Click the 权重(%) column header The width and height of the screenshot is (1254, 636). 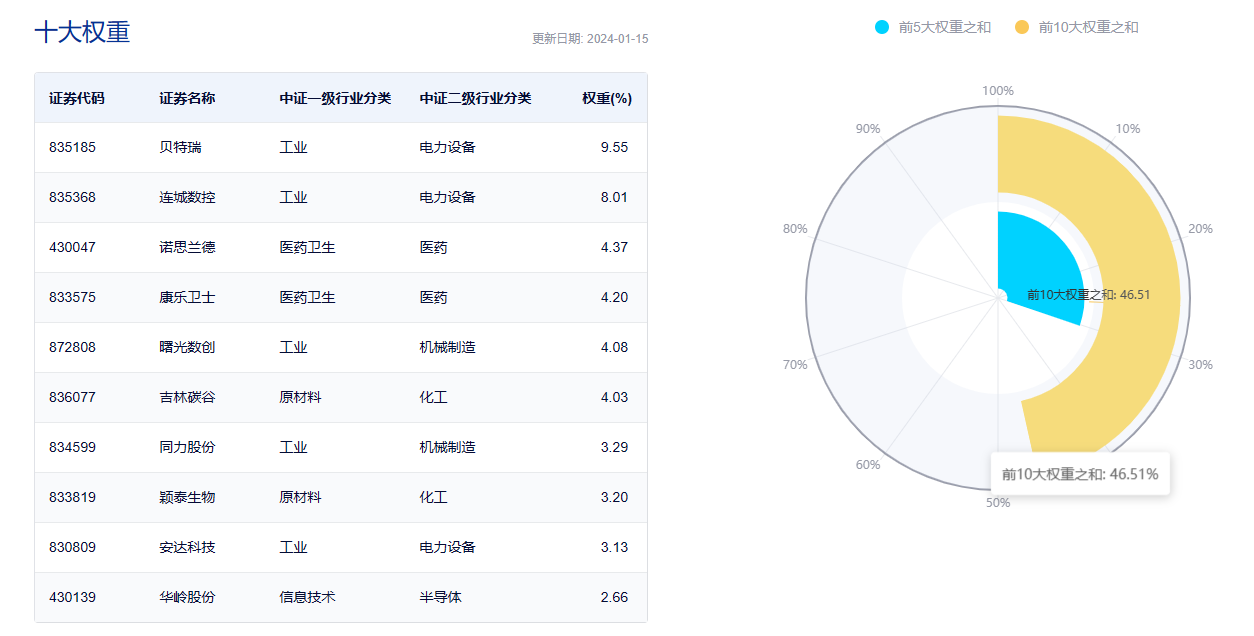point(607,98)
